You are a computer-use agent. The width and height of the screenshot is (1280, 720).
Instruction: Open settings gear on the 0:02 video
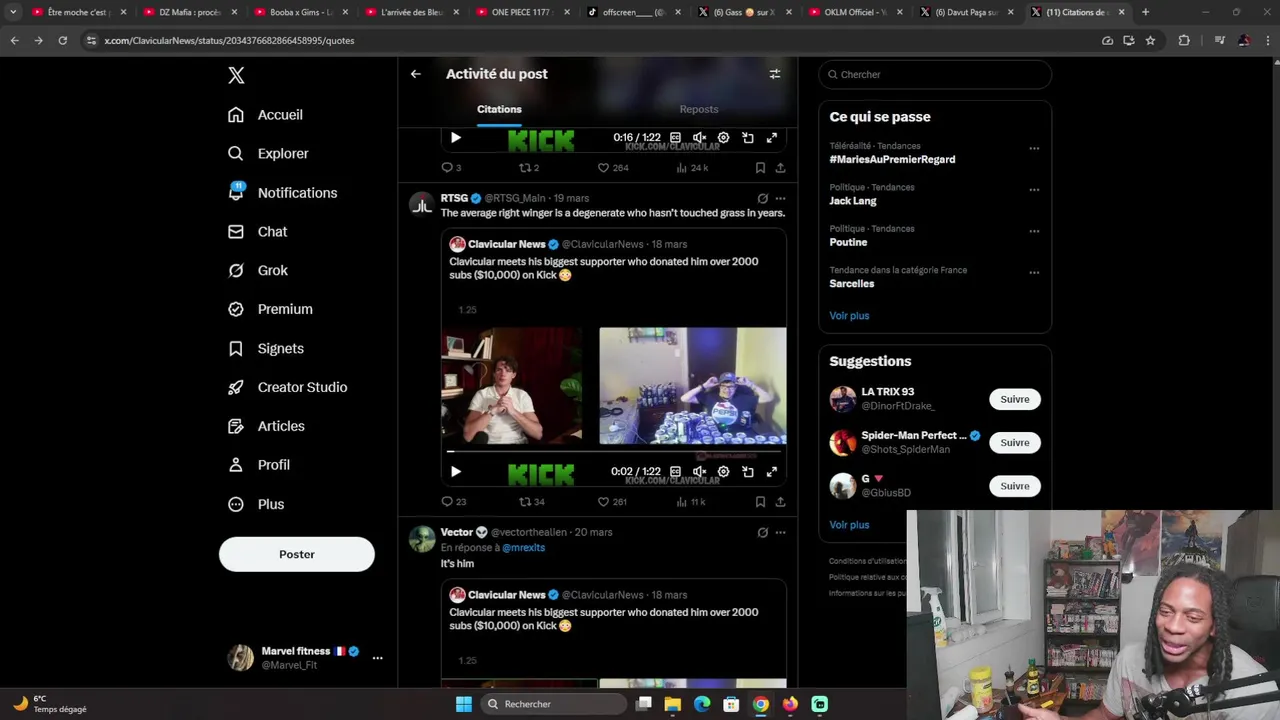(x=723, y=472)
